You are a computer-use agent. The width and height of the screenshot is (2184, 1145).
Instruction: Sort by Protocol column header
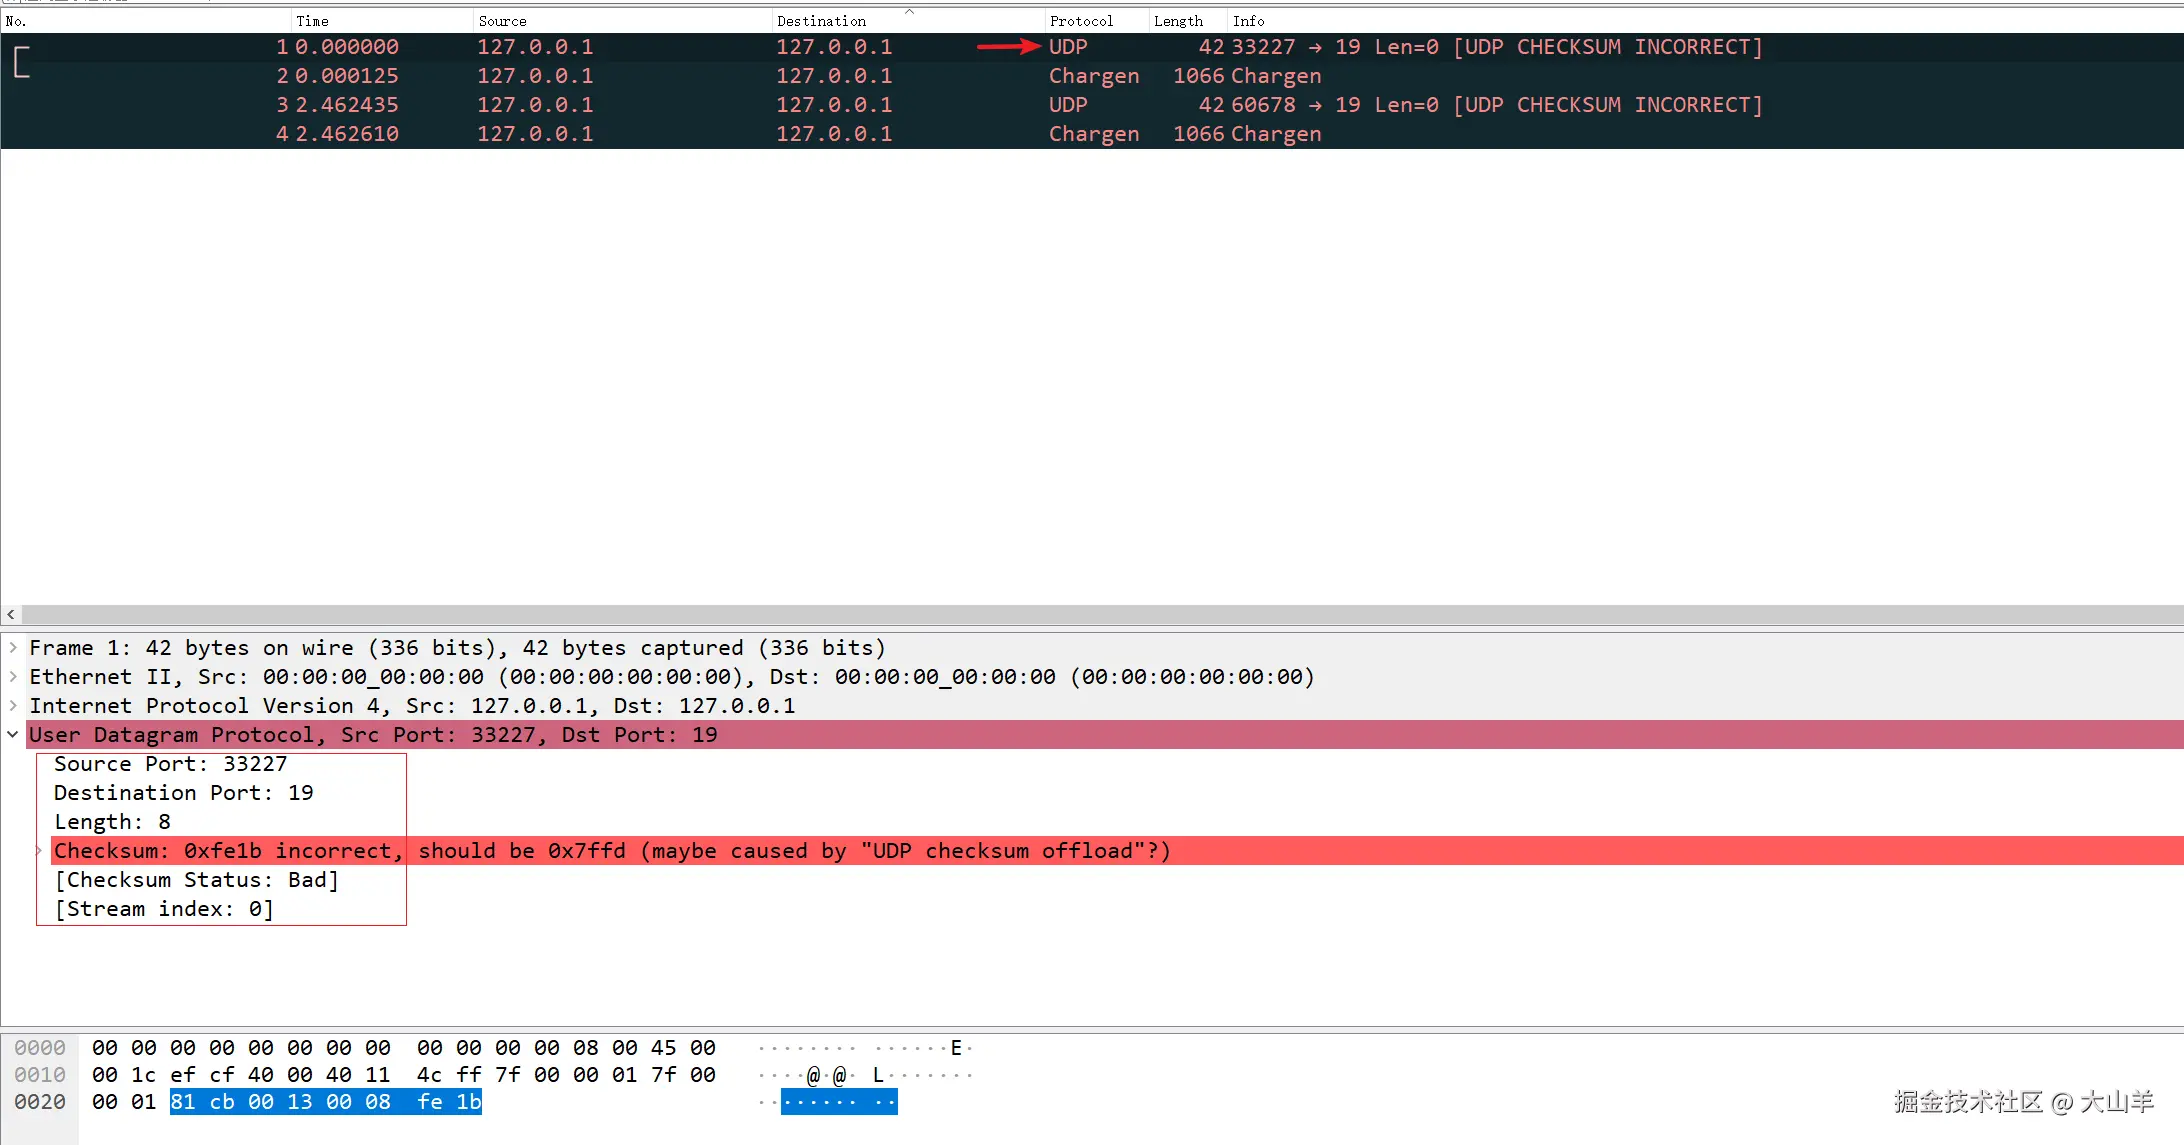pos(1080,21)
